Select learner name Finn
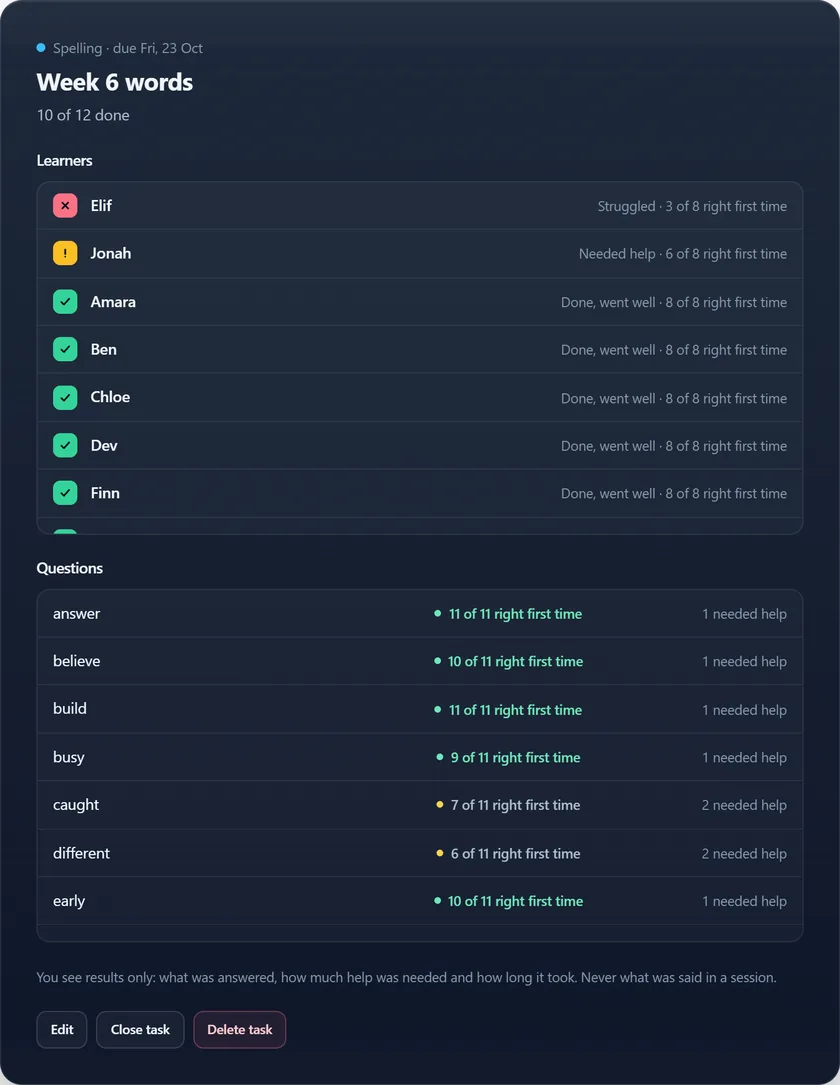The width and height of the screenshot is (840, 1085). click(105, 493)
